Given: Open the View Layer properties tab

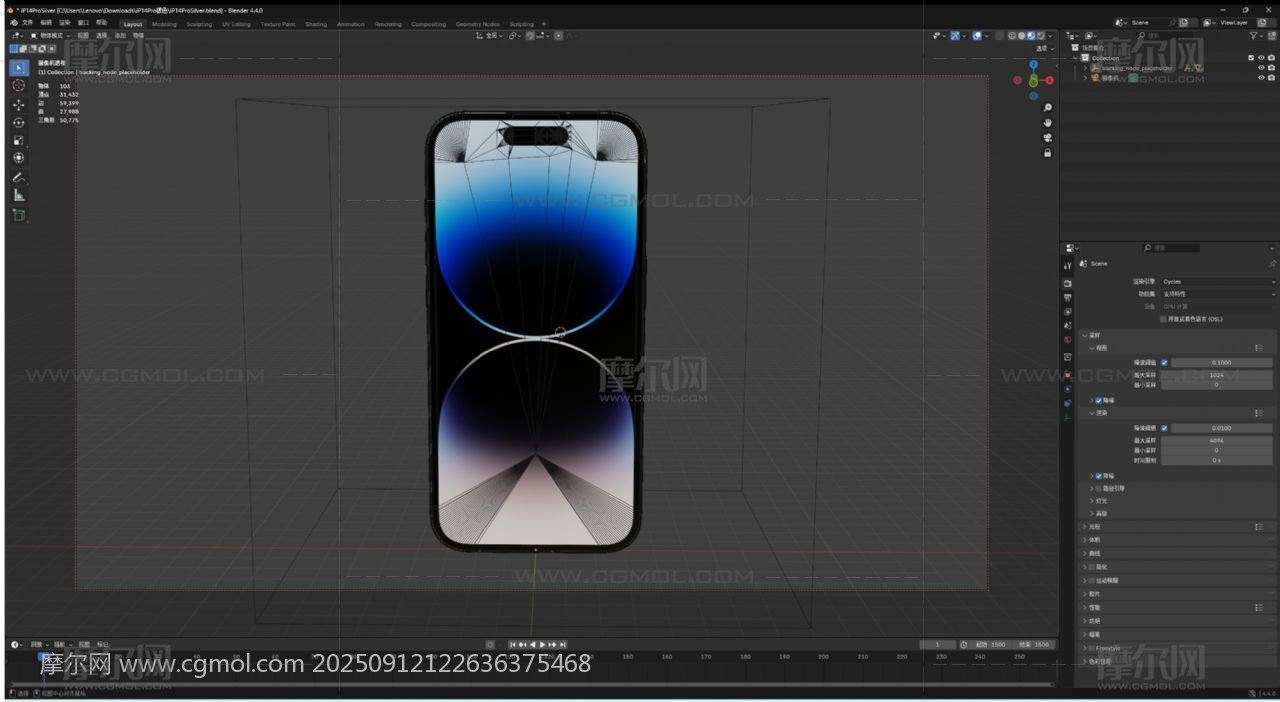Looking at the screenshot, I should (1068, 312).
